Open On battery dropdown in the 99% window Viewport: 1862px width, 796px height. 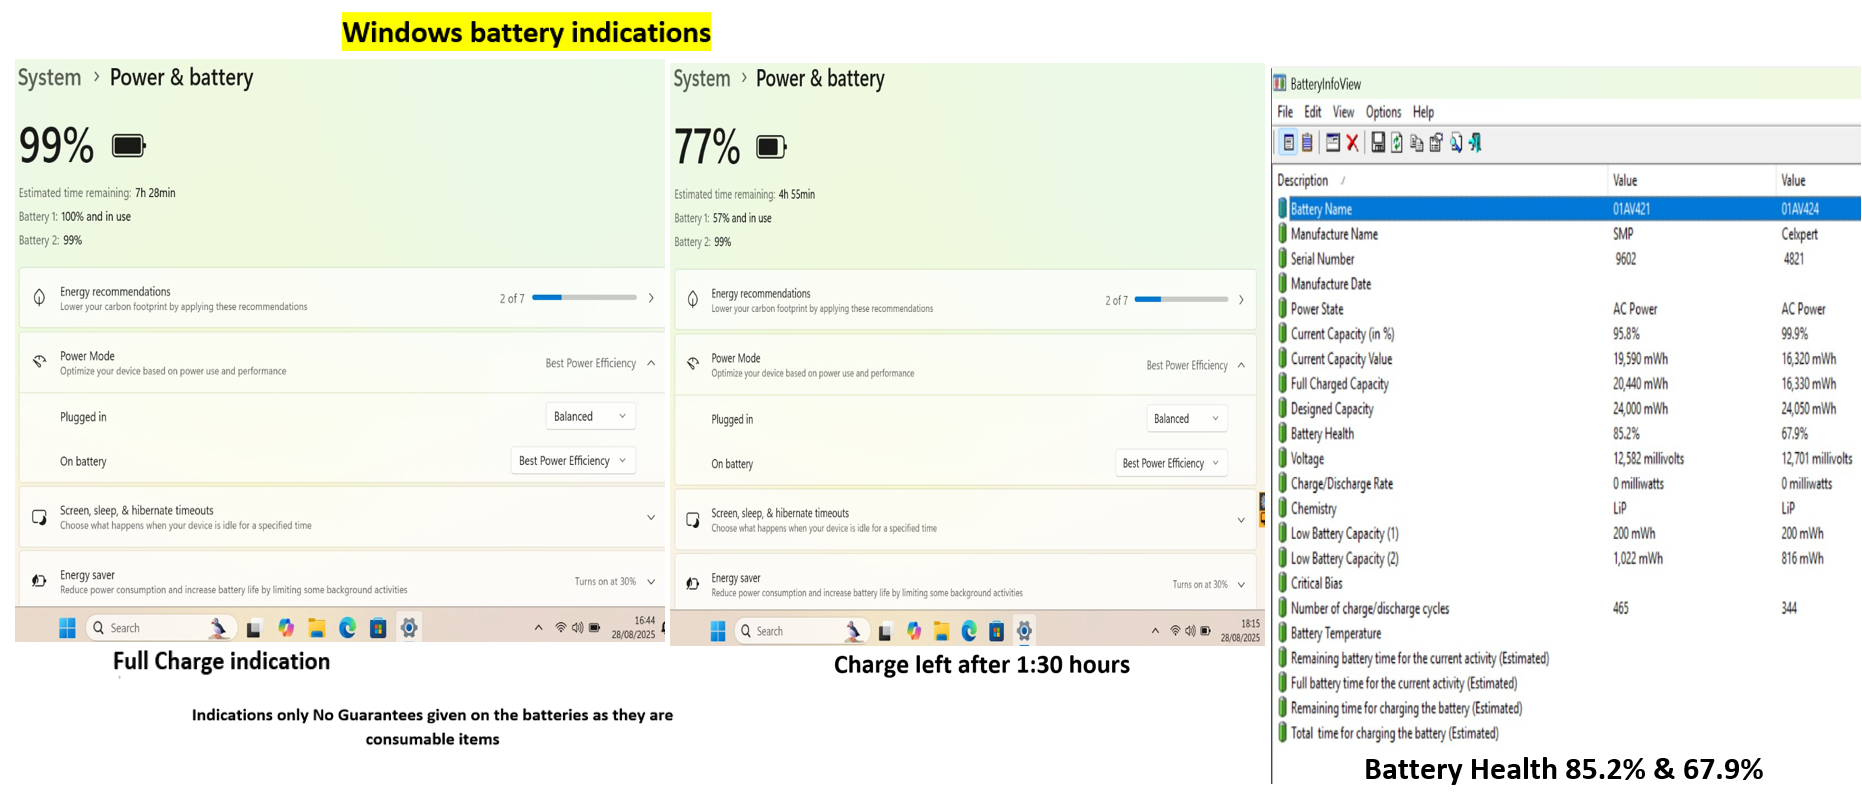(x=574, y=461)
